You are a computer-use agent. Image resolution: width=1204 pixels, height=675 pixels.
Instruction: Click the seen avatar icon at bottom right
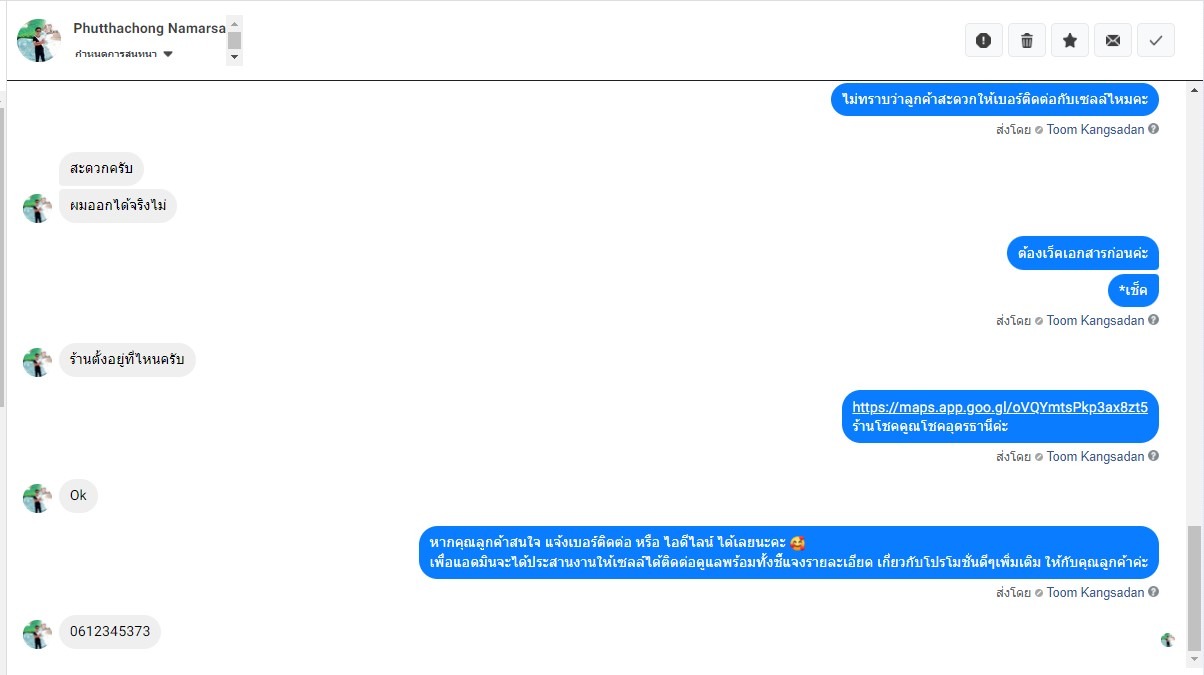point(1167,640)
